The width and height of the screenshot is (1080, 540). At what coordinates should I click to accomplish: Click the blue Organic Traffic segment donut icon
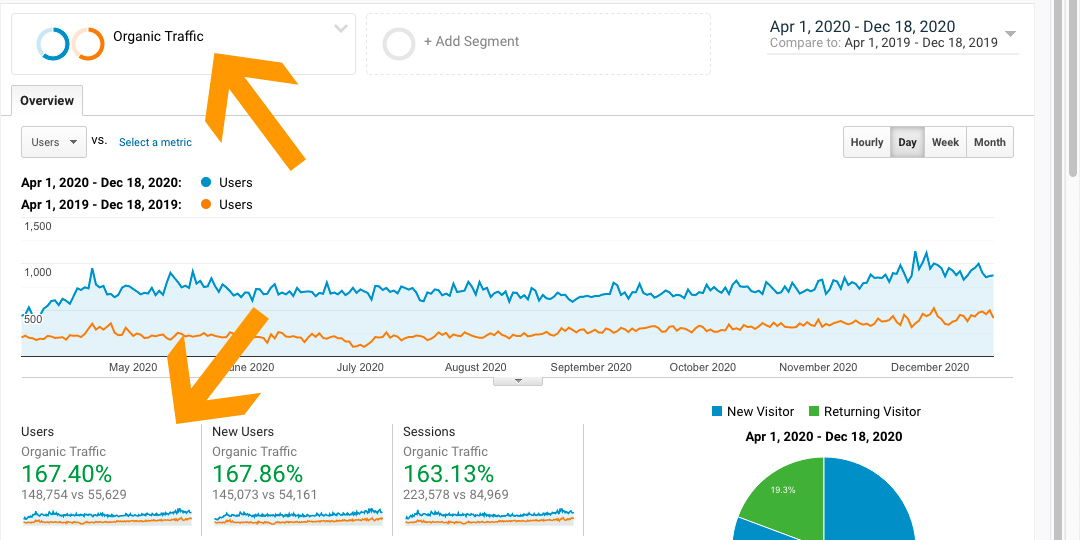52,43
